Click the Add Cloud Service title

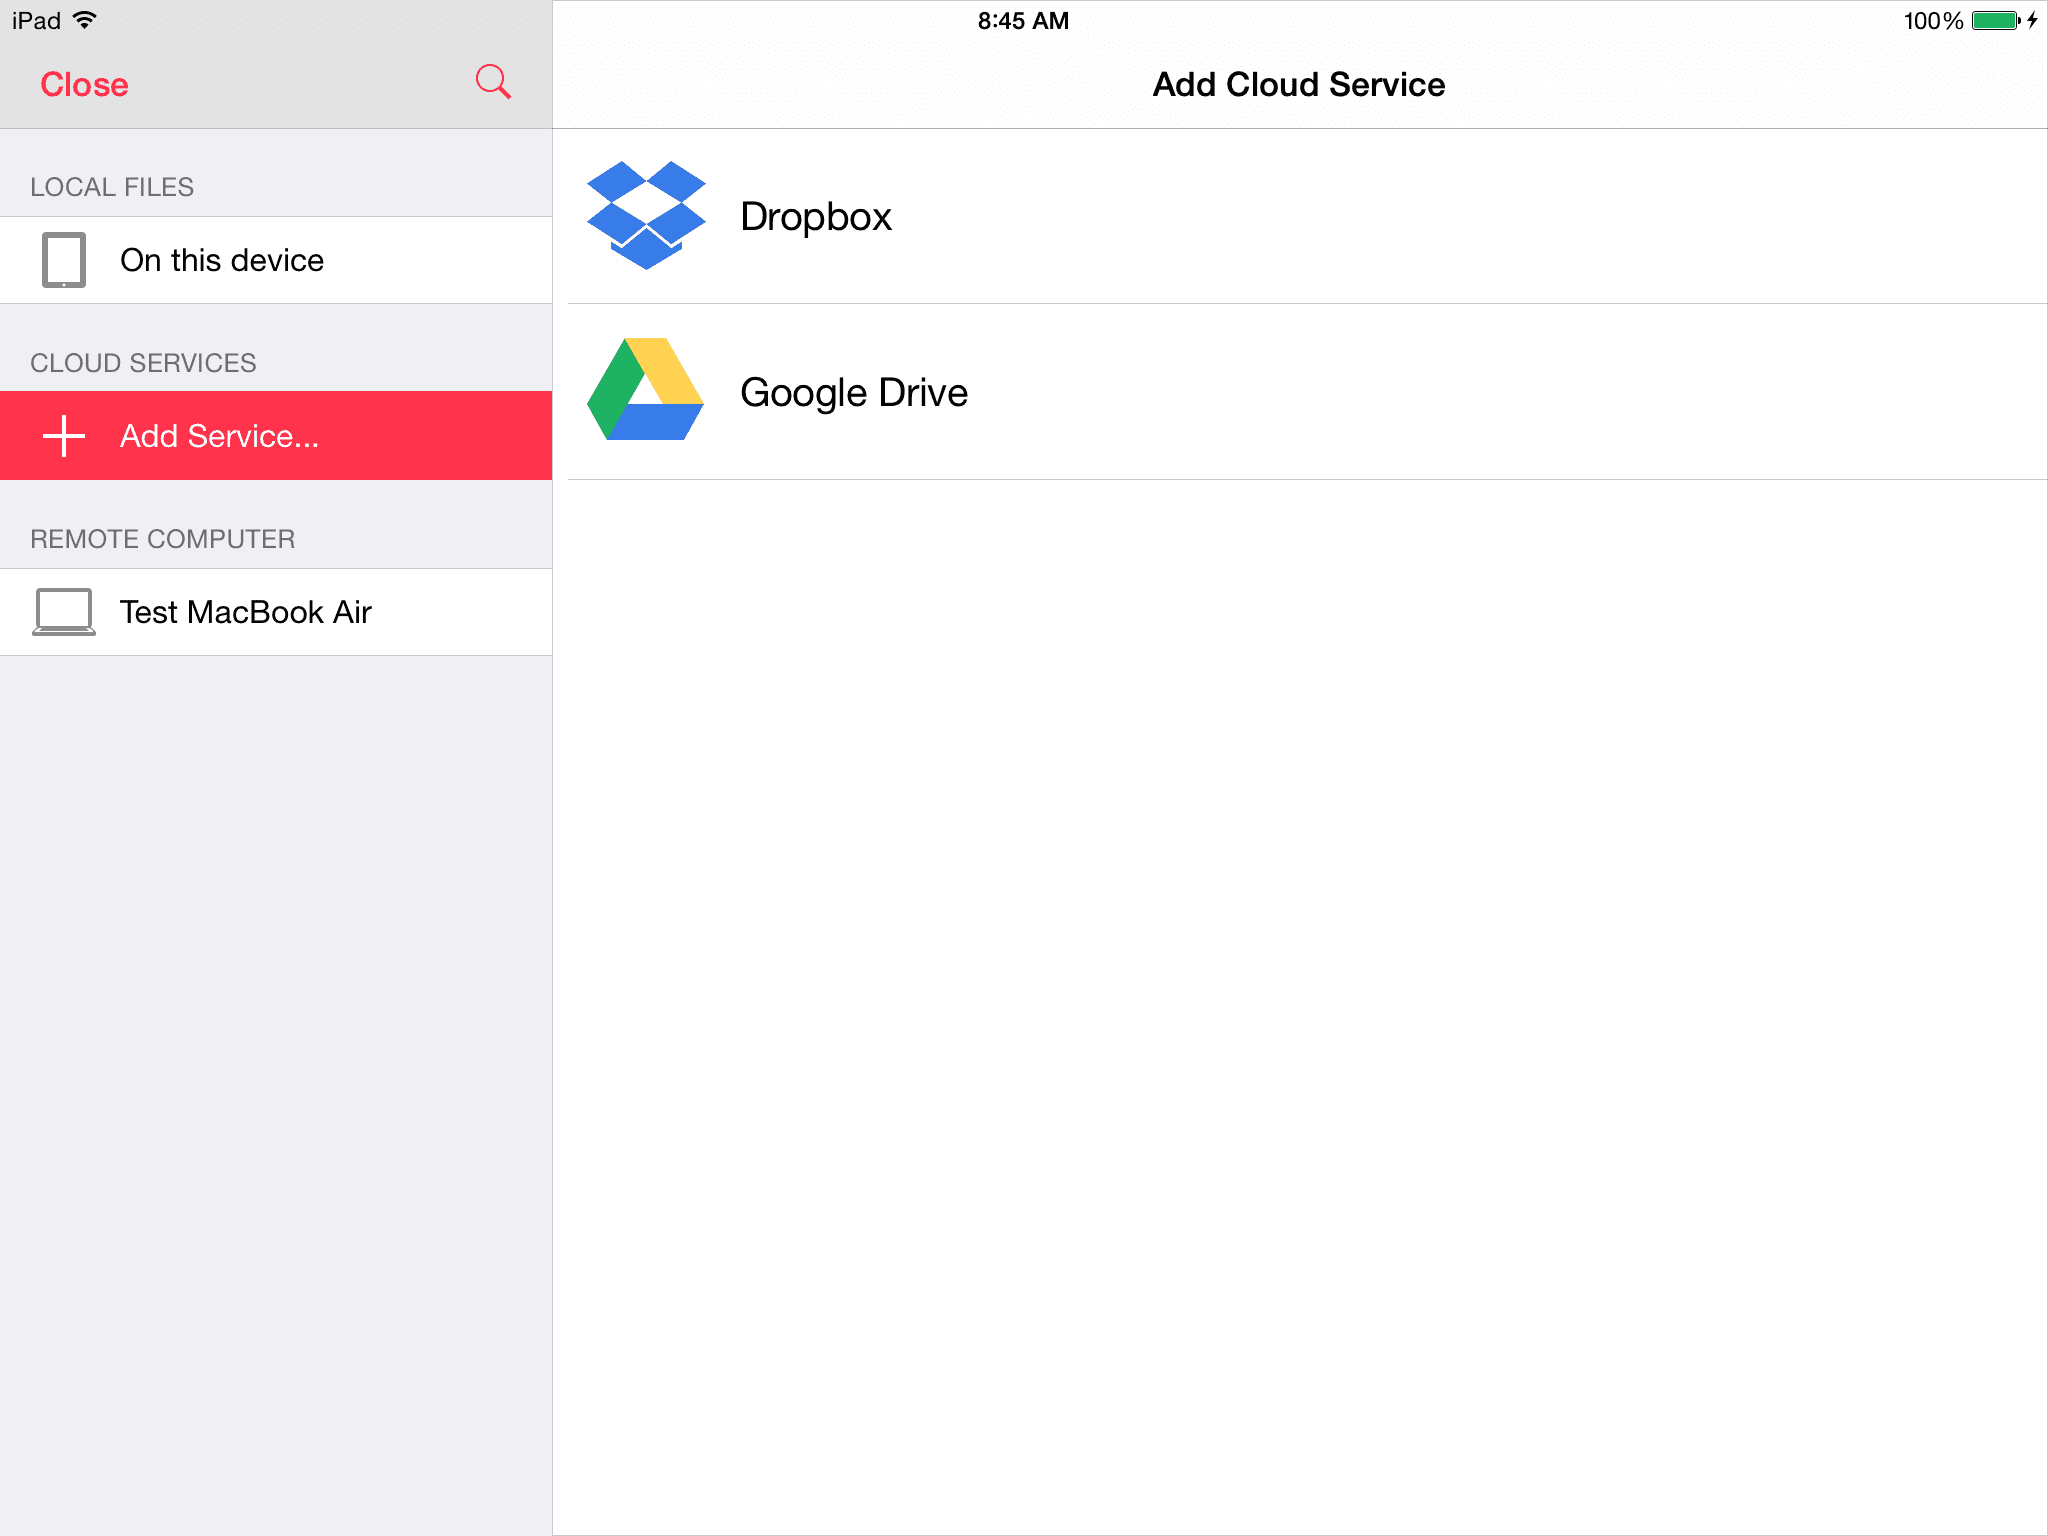point(1299,85)
